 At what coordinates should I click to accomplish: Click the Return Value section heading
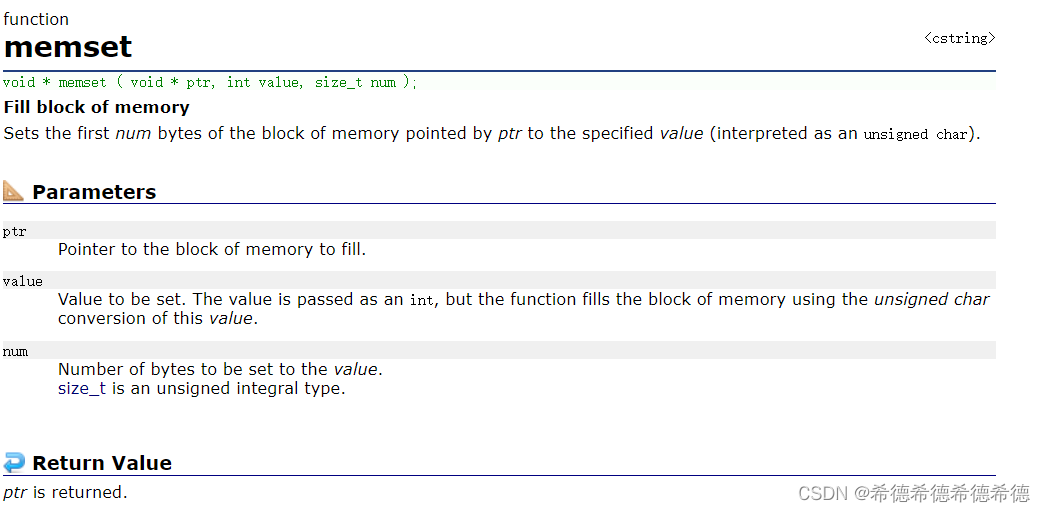pos(102,463)
